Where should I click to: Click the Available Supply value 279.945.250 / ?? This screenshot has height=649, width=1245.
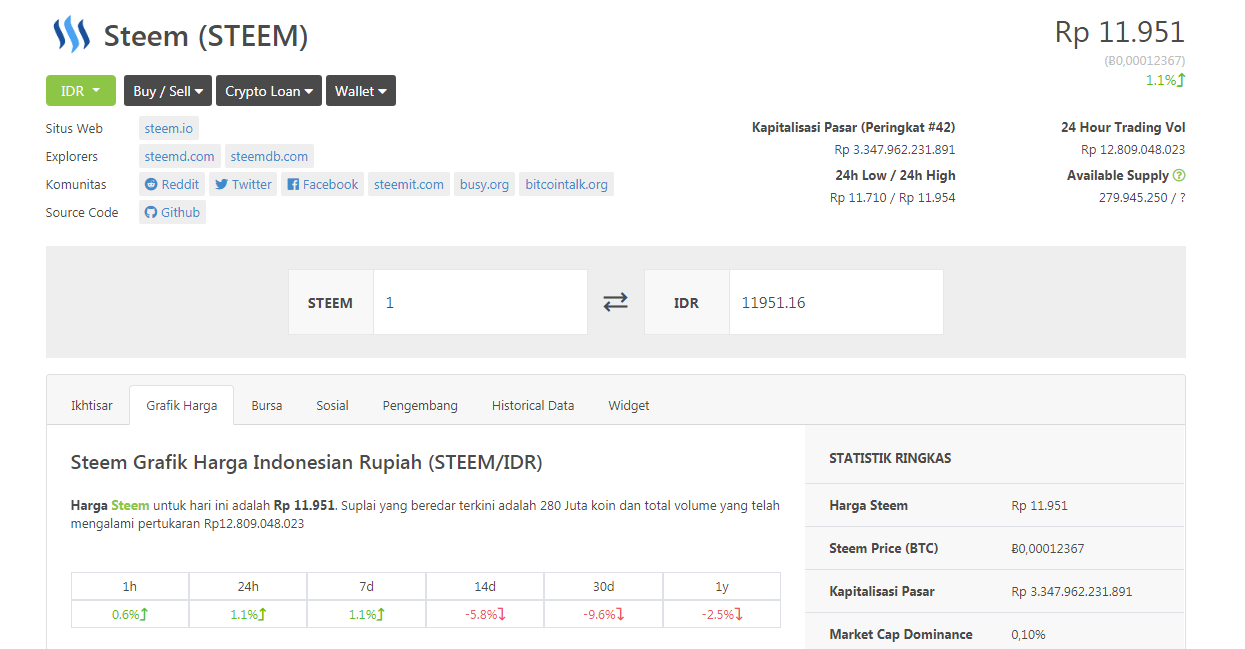pyautogui.click(x=1142, y=197)
